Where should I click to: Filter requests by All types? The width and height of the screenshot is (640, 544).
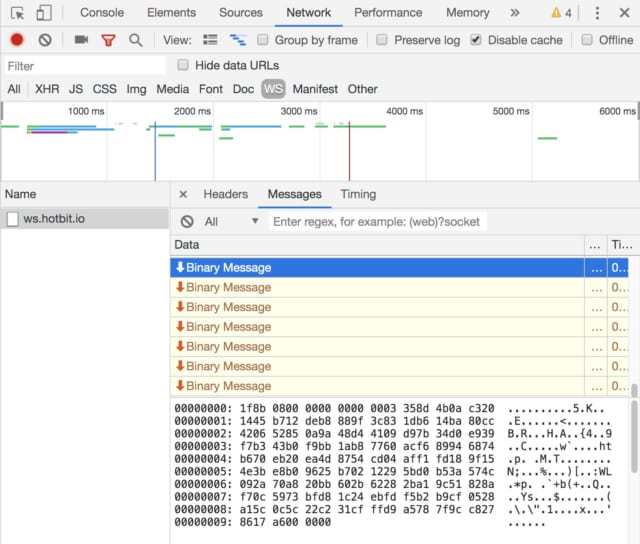tap(14, 89)
